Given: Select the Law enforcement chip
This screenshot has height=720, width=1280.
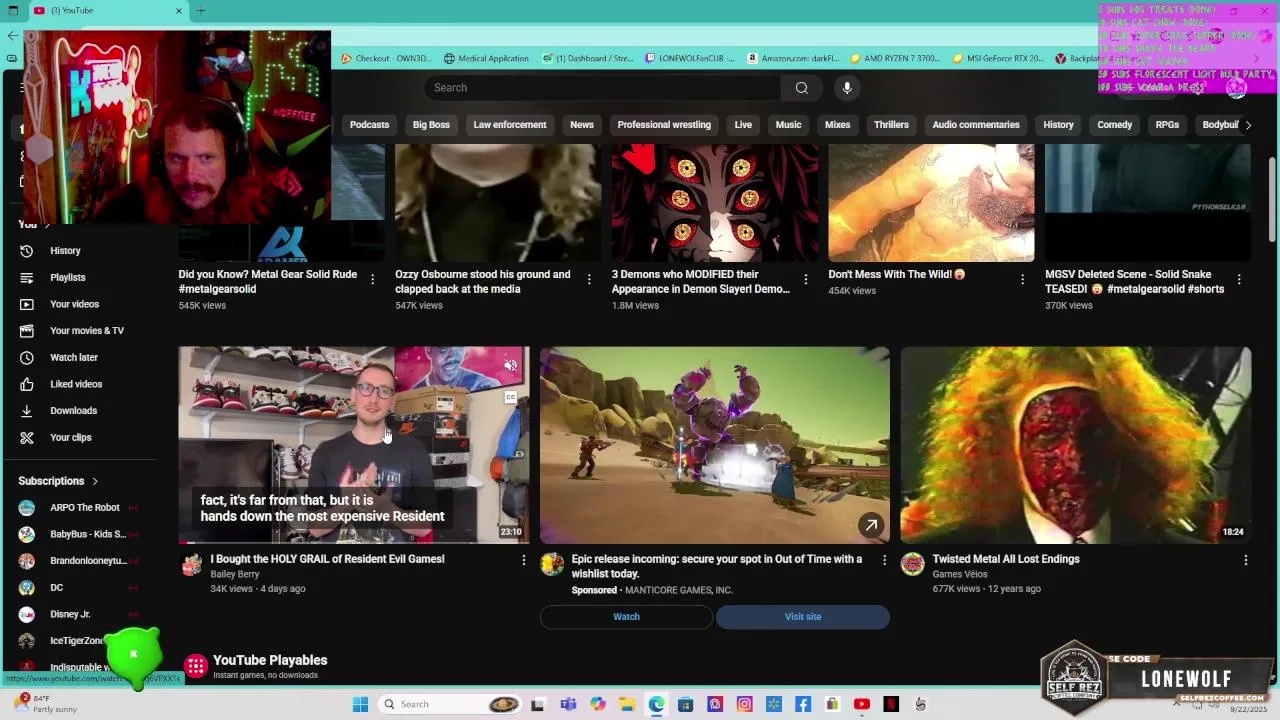Looking at the screenshot, I should point(510,125).
